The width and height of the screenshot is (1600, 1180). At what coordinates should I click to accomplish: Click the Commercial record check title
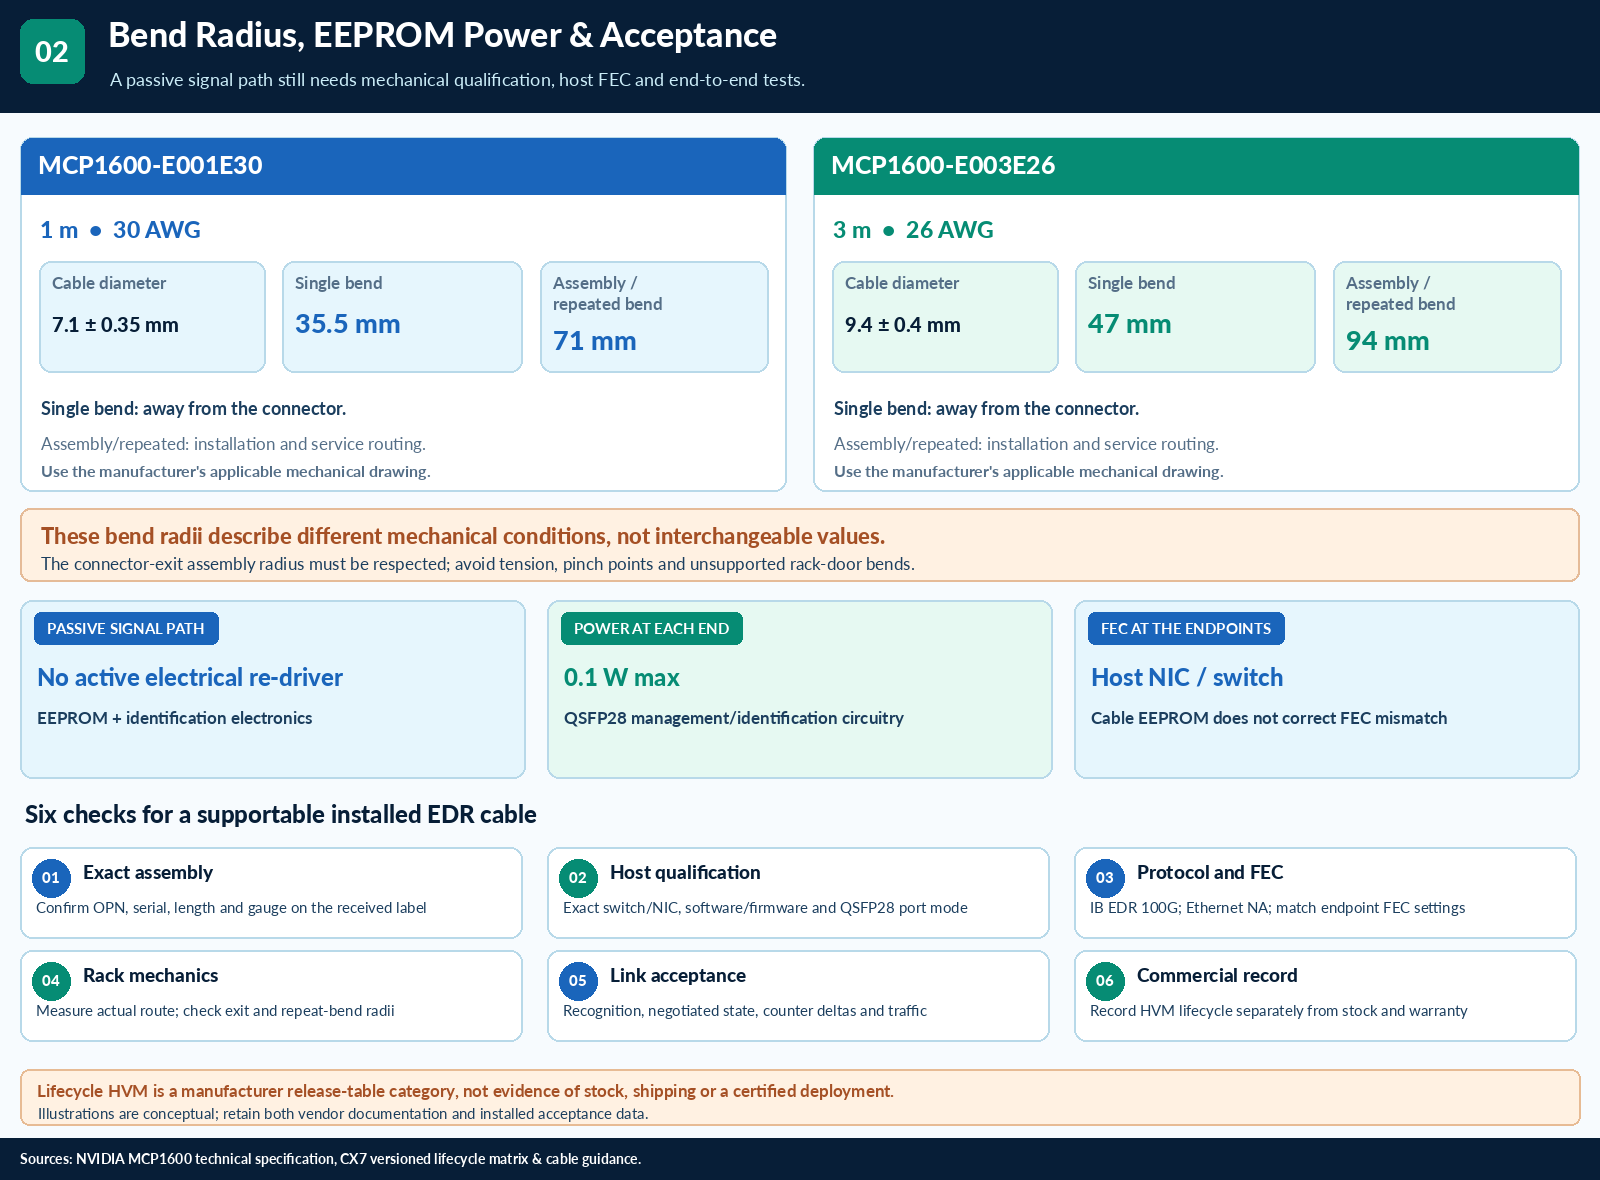pos(1217,976)
